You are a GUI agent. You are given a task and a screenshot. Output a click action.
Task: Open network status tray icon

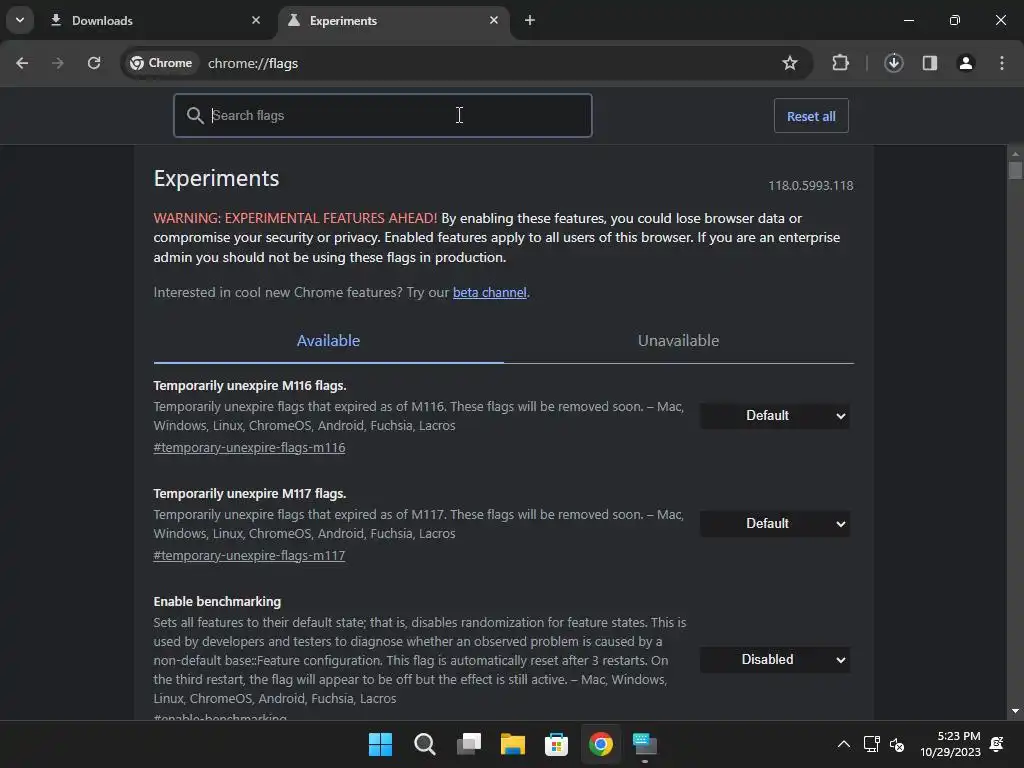click(871, 744)
